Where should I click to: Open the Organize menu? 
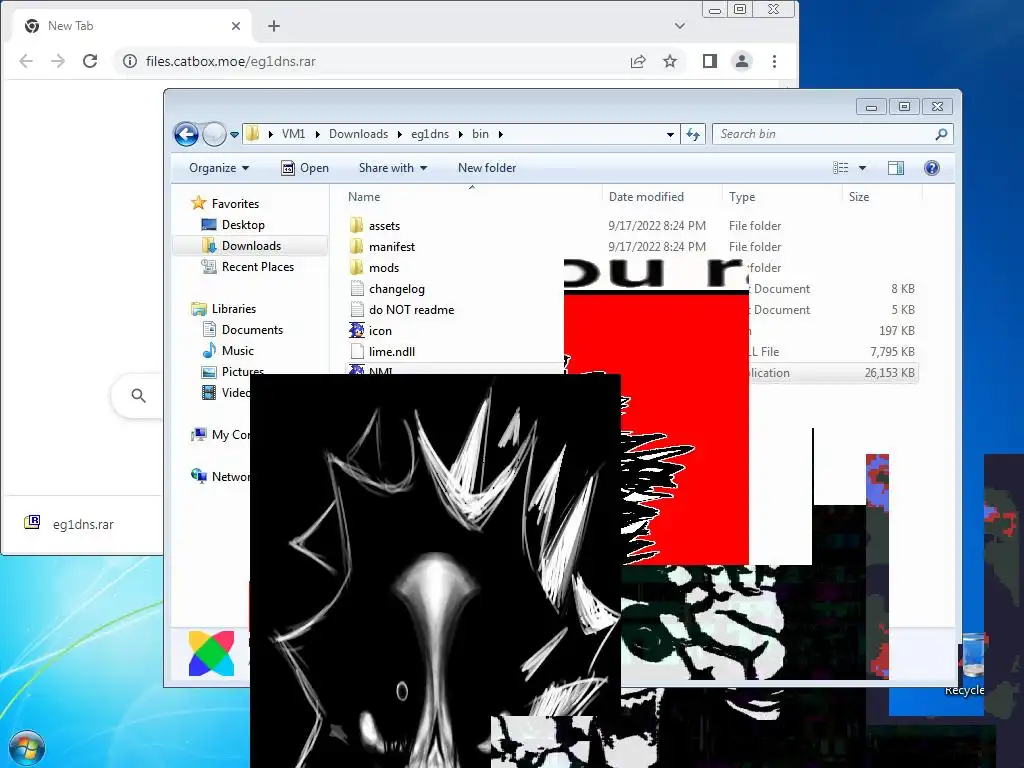pos(219,168)
